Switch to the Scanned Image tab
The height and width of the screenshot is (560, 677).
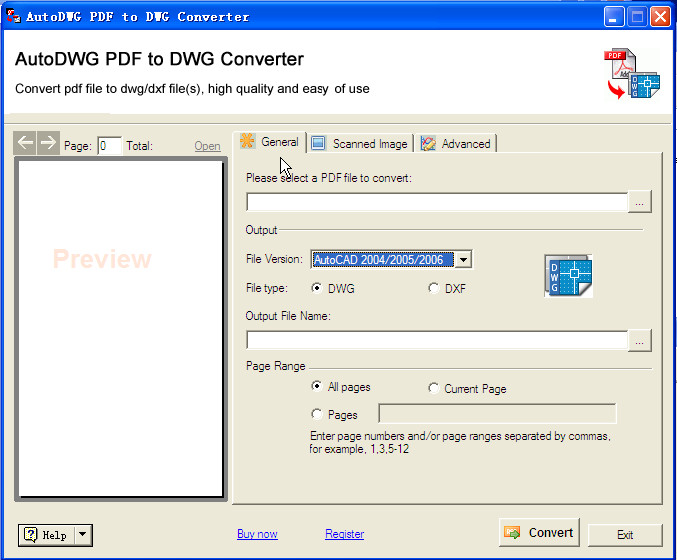point(360,143)
